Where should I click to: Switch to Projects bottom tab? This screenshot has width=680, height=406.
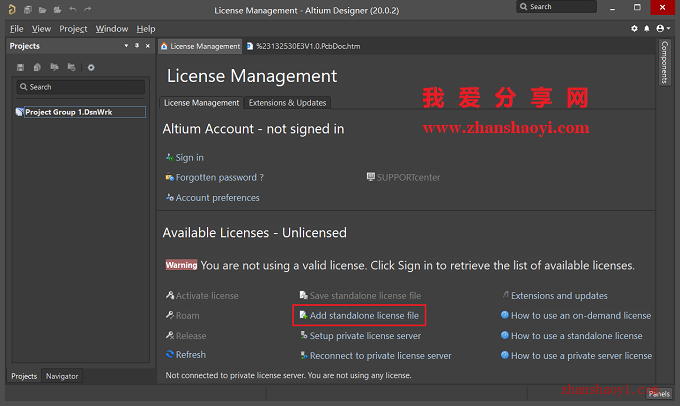tap(24, 376)
